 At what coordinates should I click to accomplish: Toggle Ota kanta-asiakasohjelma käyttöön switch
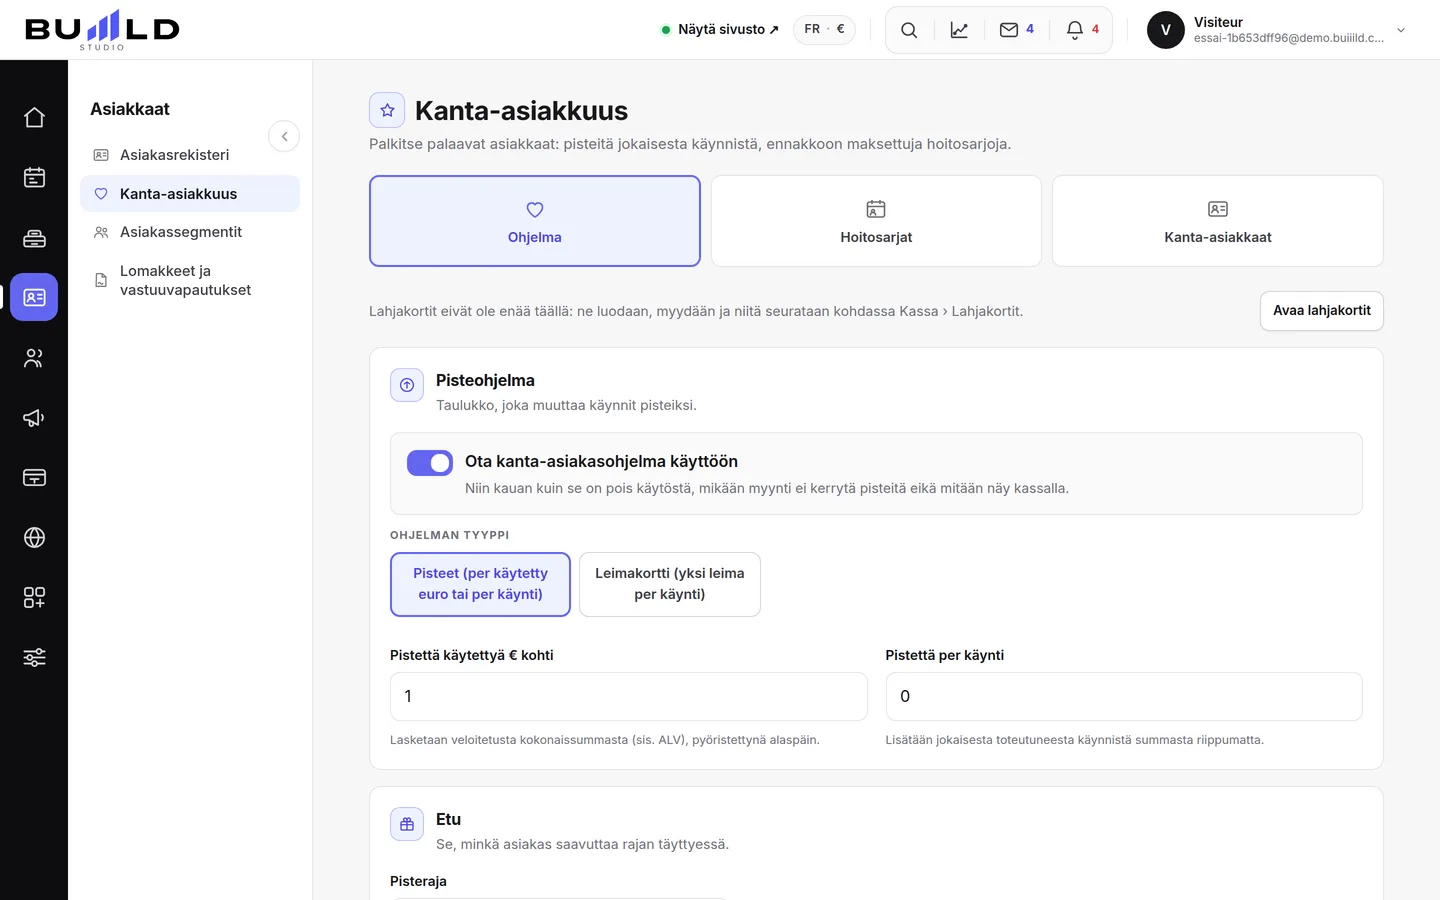tap(430, 462)
